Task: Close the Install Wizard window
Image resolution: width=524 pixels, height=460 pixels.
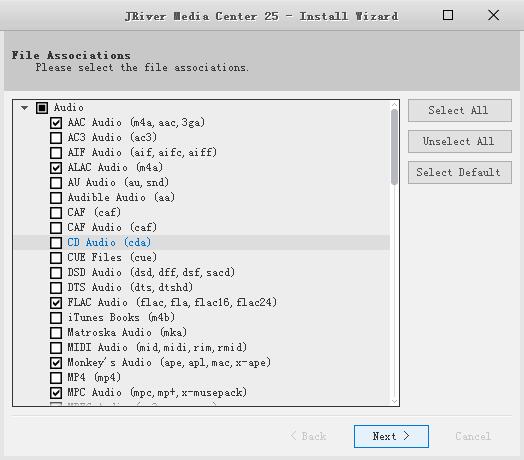Action: tap(493, 15)
